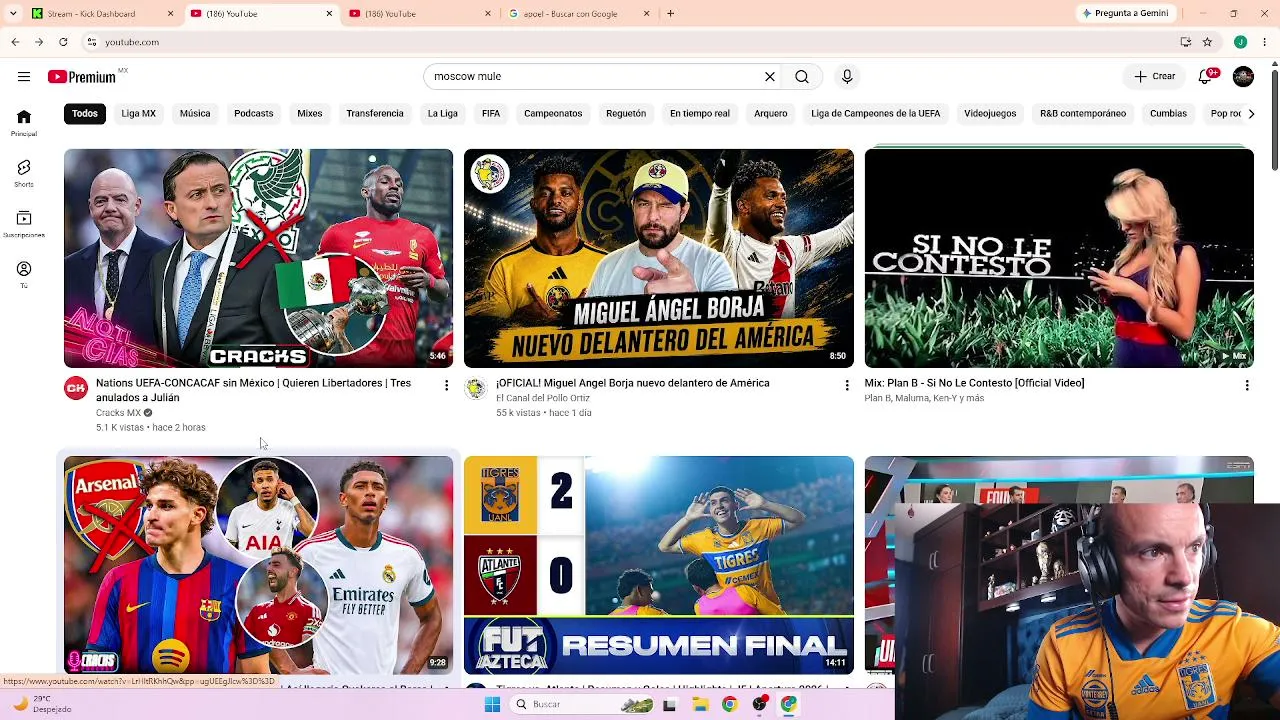Select the R&B contemporáneo chip
Screen dimensions: 1280x720
pyautogui.click(x=1083, y=114)
